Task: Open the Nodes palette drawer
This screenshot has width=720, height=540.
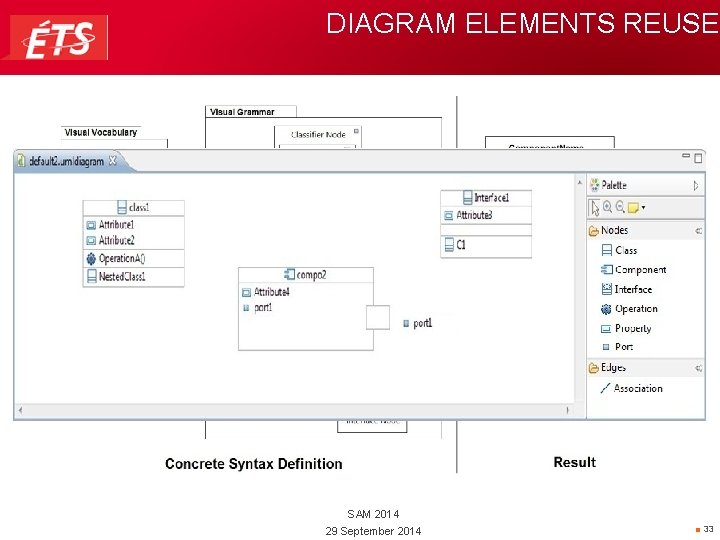Action: (x=645, y=231)
